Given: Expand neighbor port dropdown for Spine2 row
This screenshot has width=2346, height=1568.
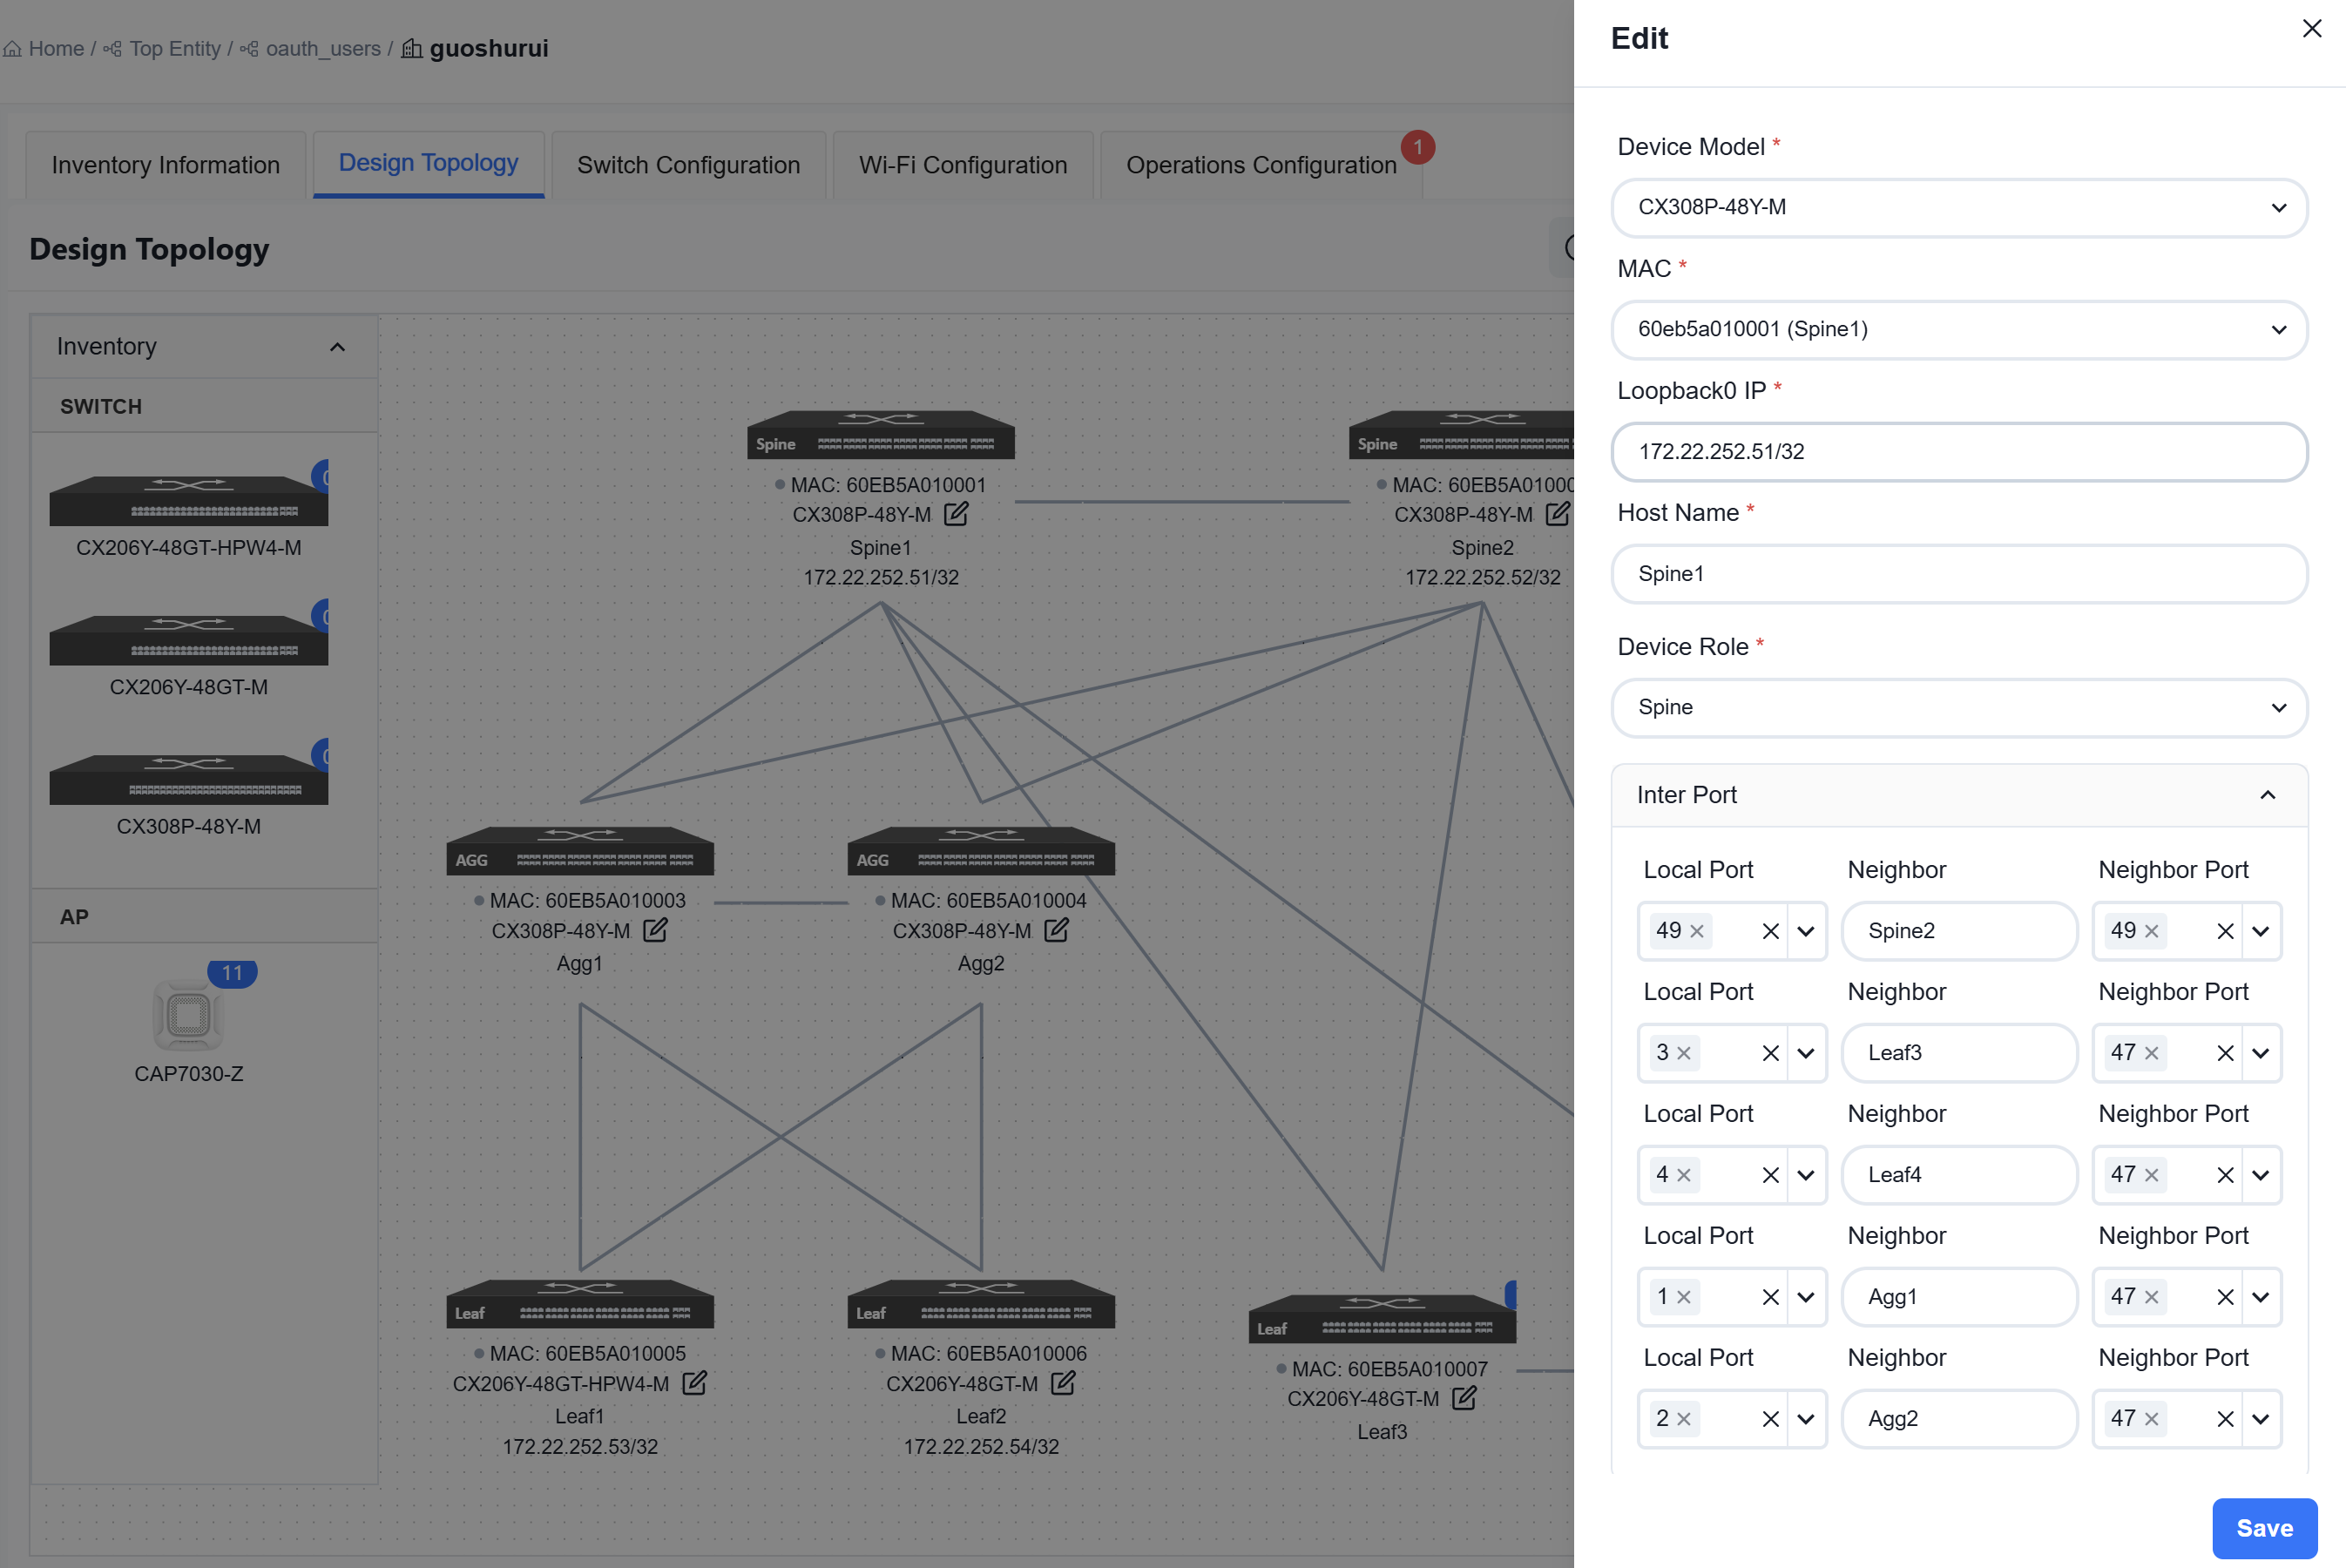Looking at the screenshot, I should [x=2260, y=932].
